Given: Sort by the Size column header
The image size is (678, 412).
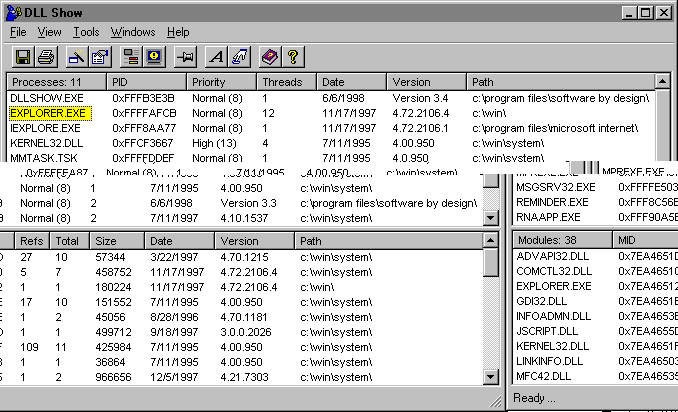Looking at the screenshot, I should click(117, 241).
